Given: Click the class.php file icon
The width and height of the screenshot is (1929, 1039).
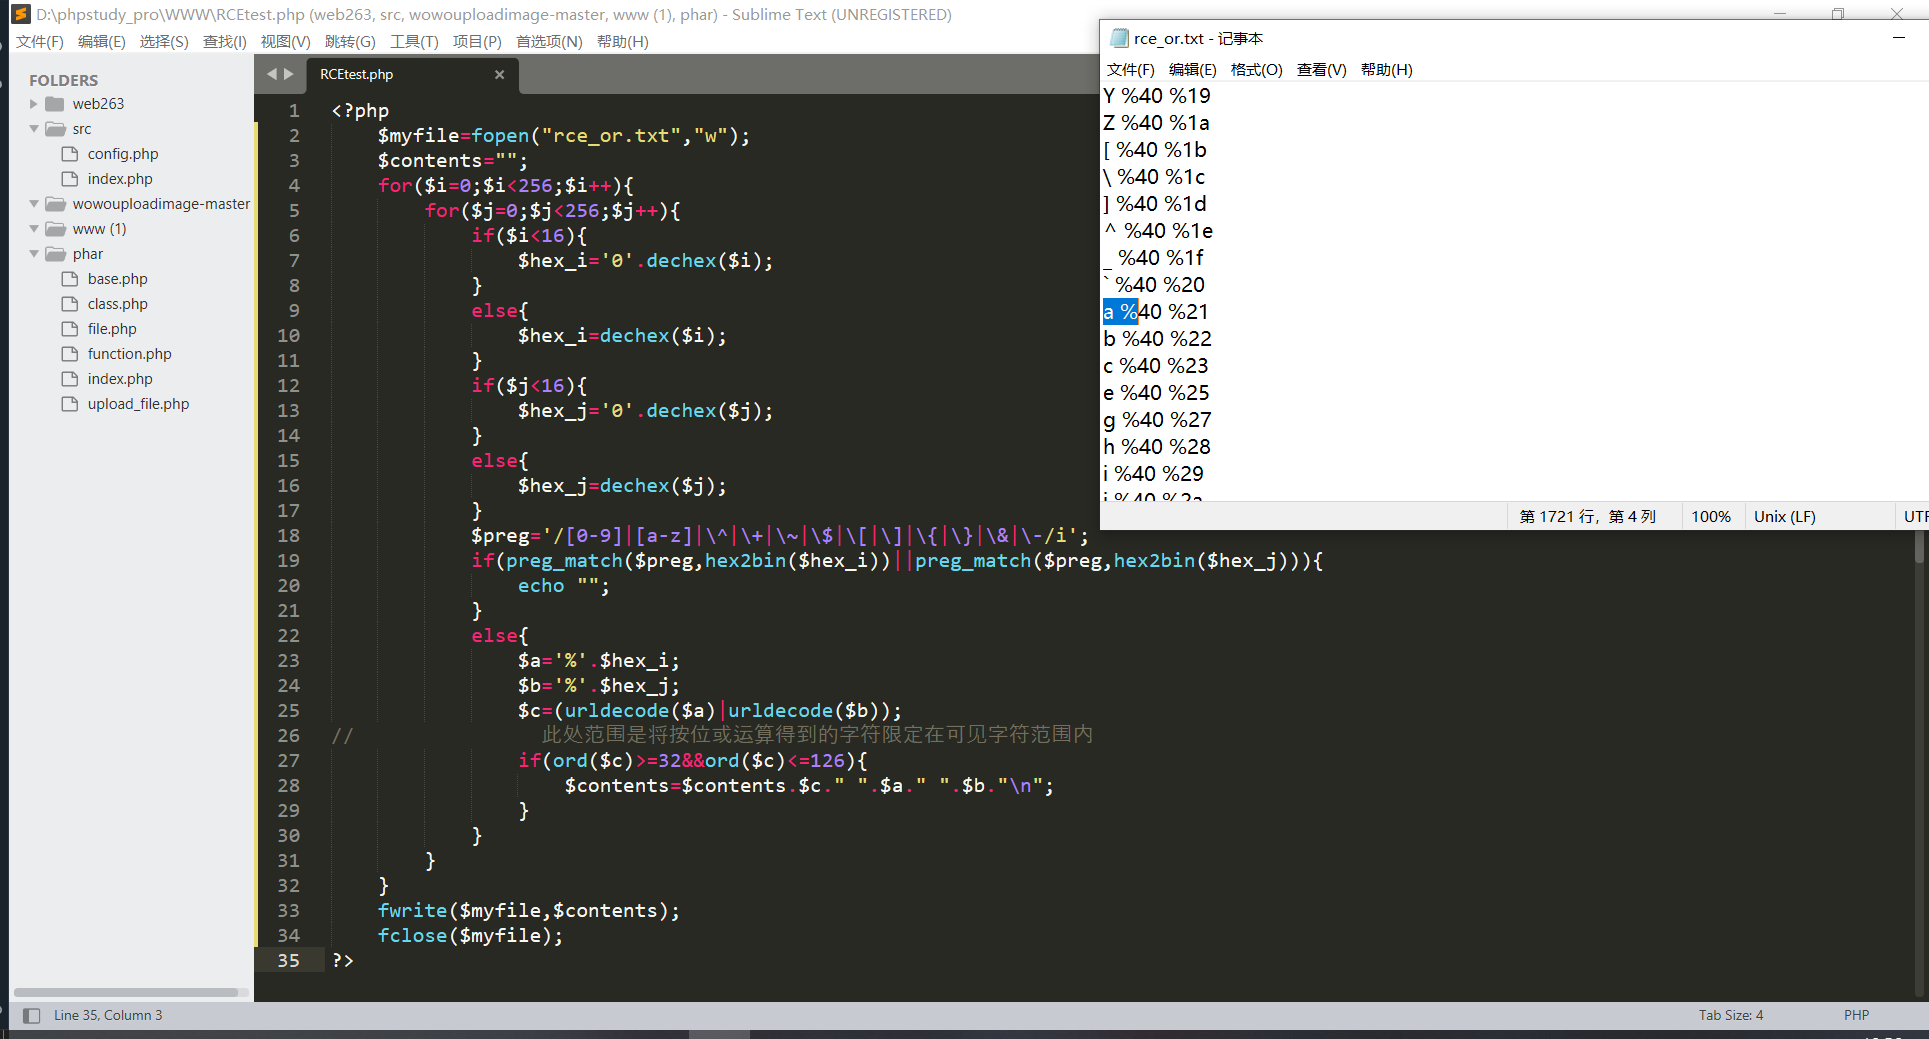Looking at the screenshot, I should (x=70, y=304).
